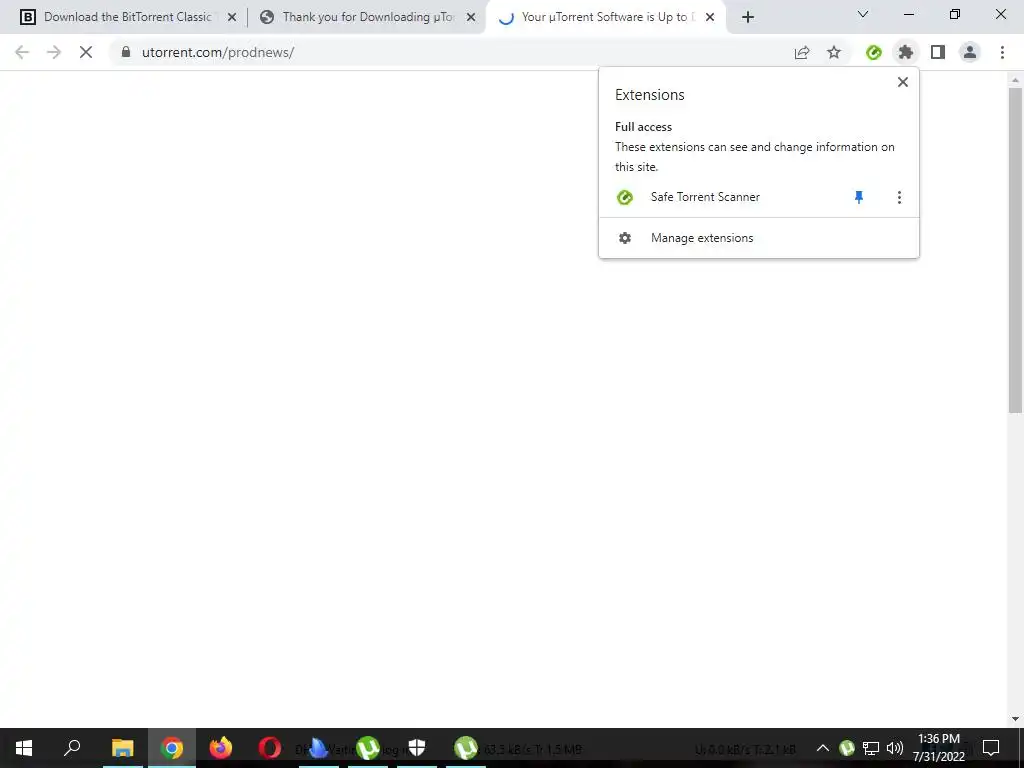
Task: Open the network status tray icon
Action: [871, 748]
